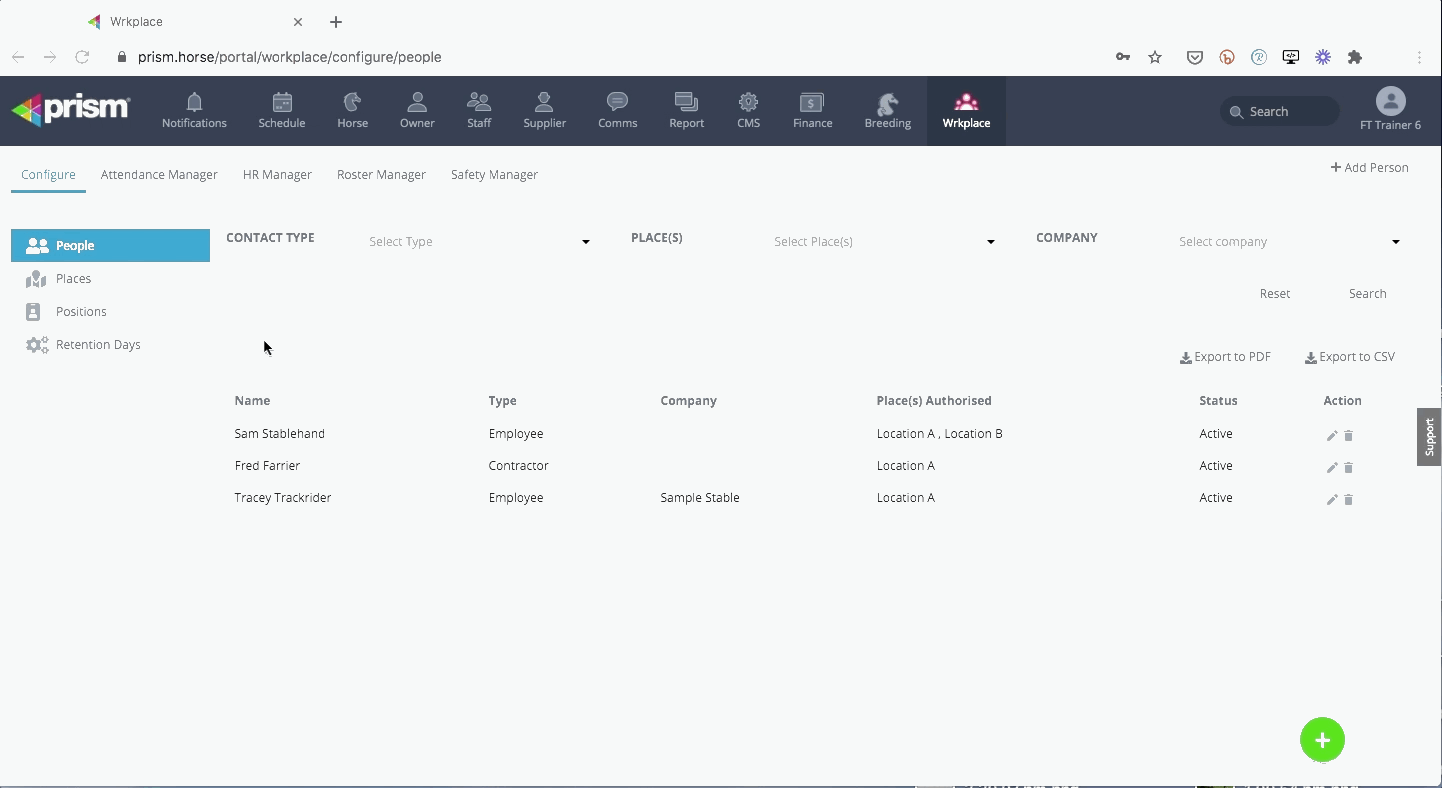Open the Breeding section icon
This screenshot has height=788, width=1442.
[887, 103]
